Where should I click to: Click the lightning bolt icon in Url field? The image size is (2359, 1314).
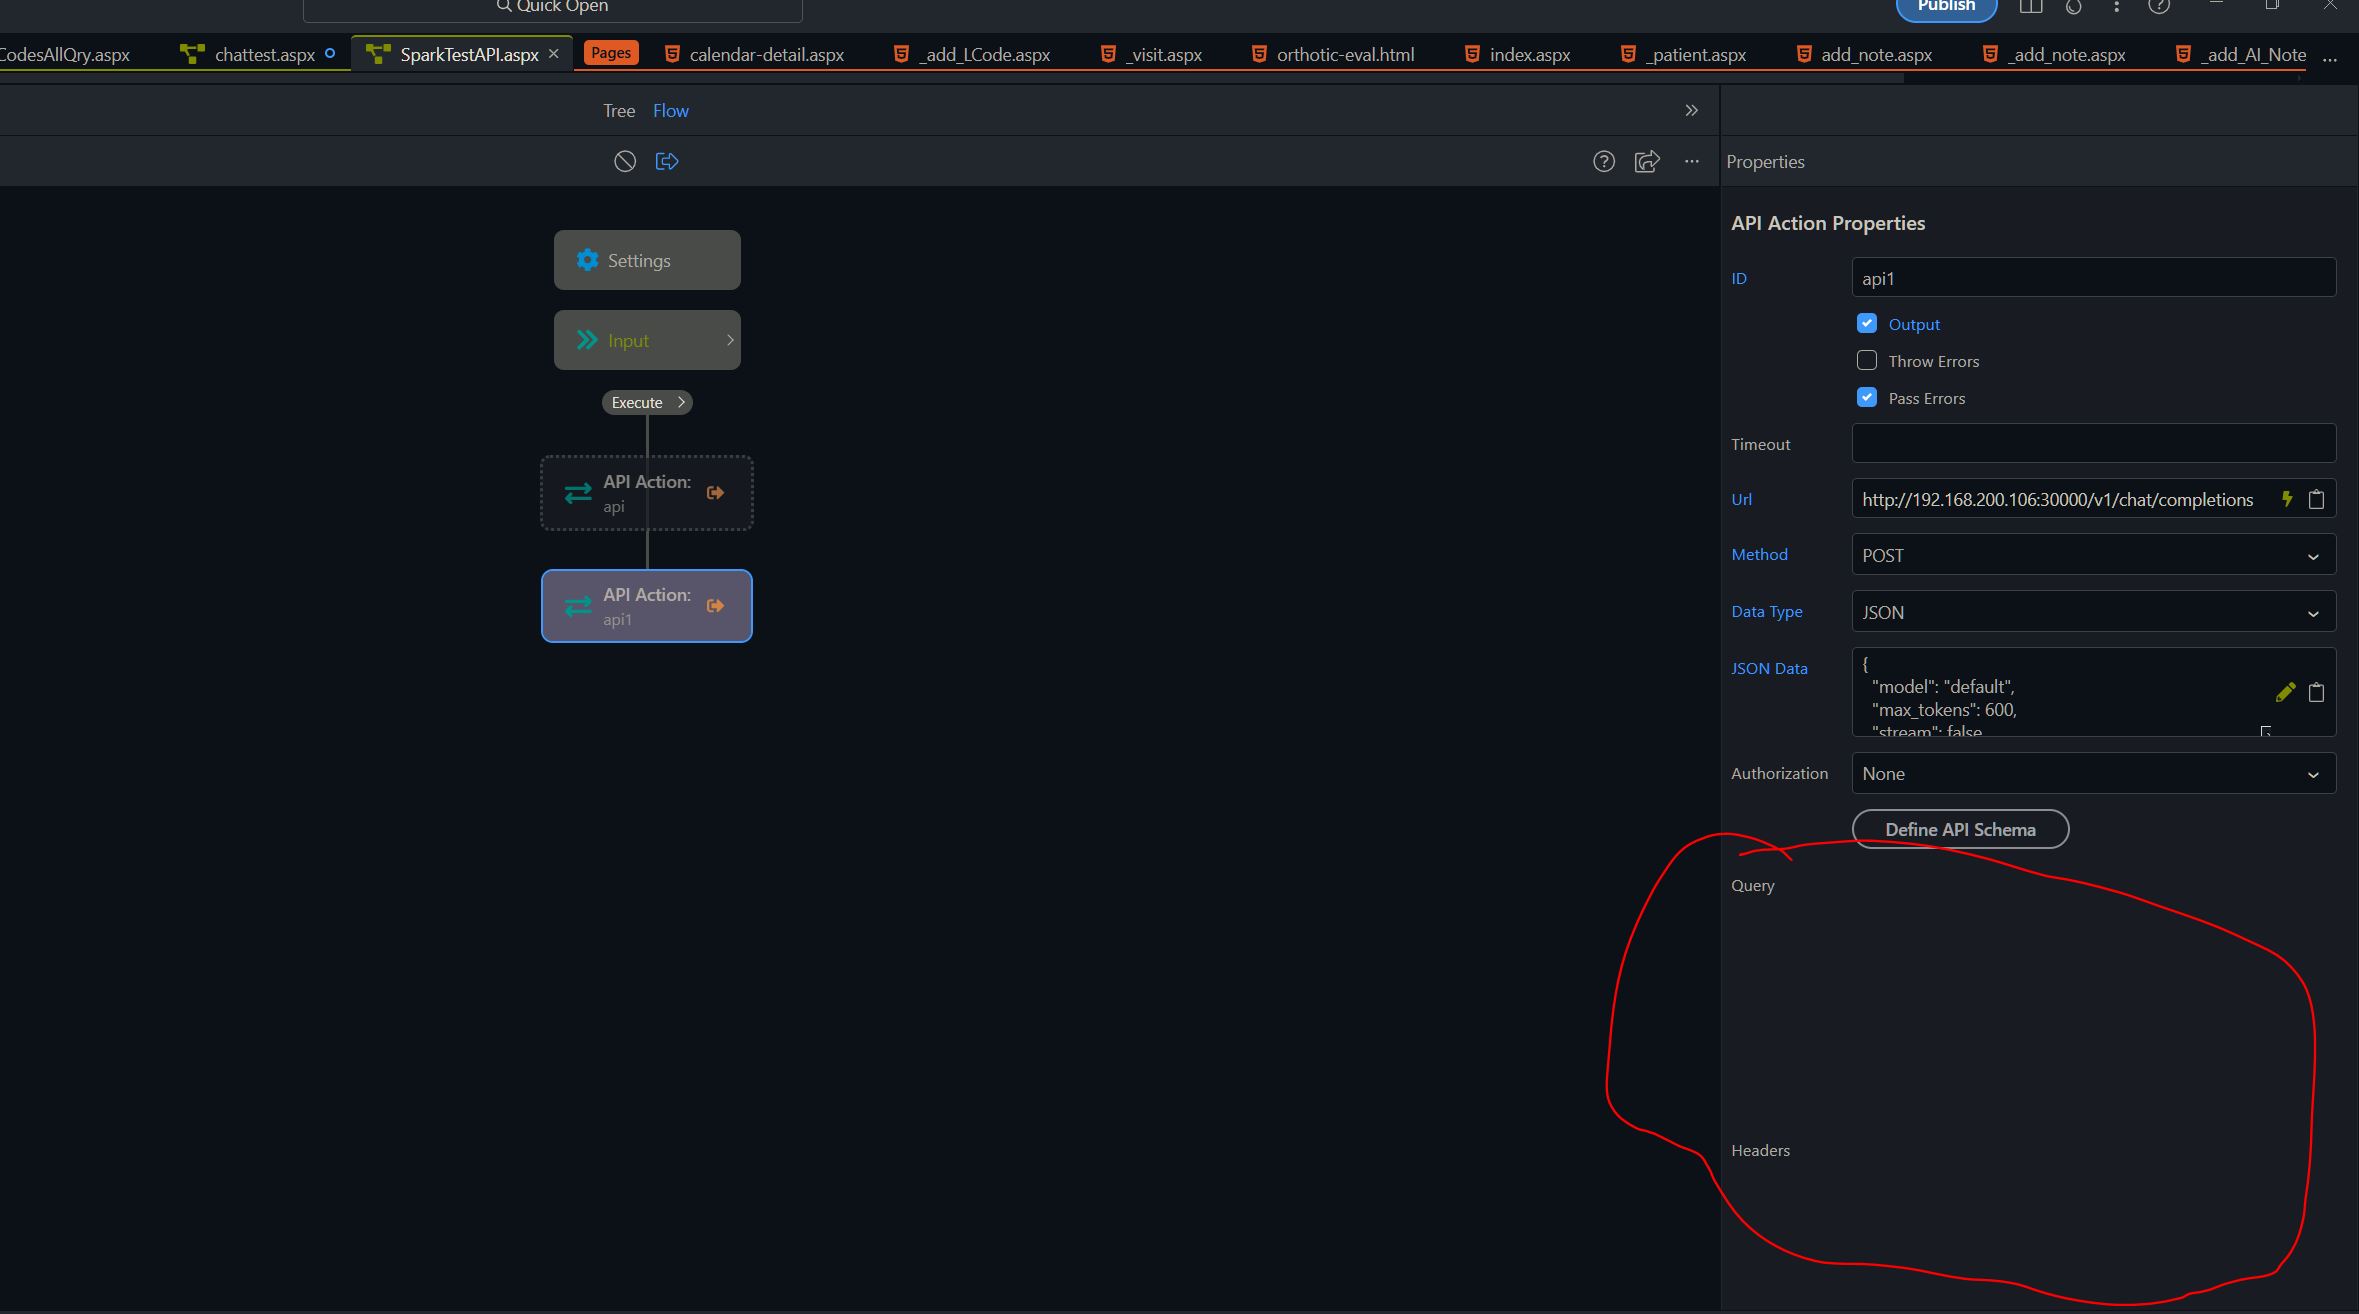tap(2287, 499)
